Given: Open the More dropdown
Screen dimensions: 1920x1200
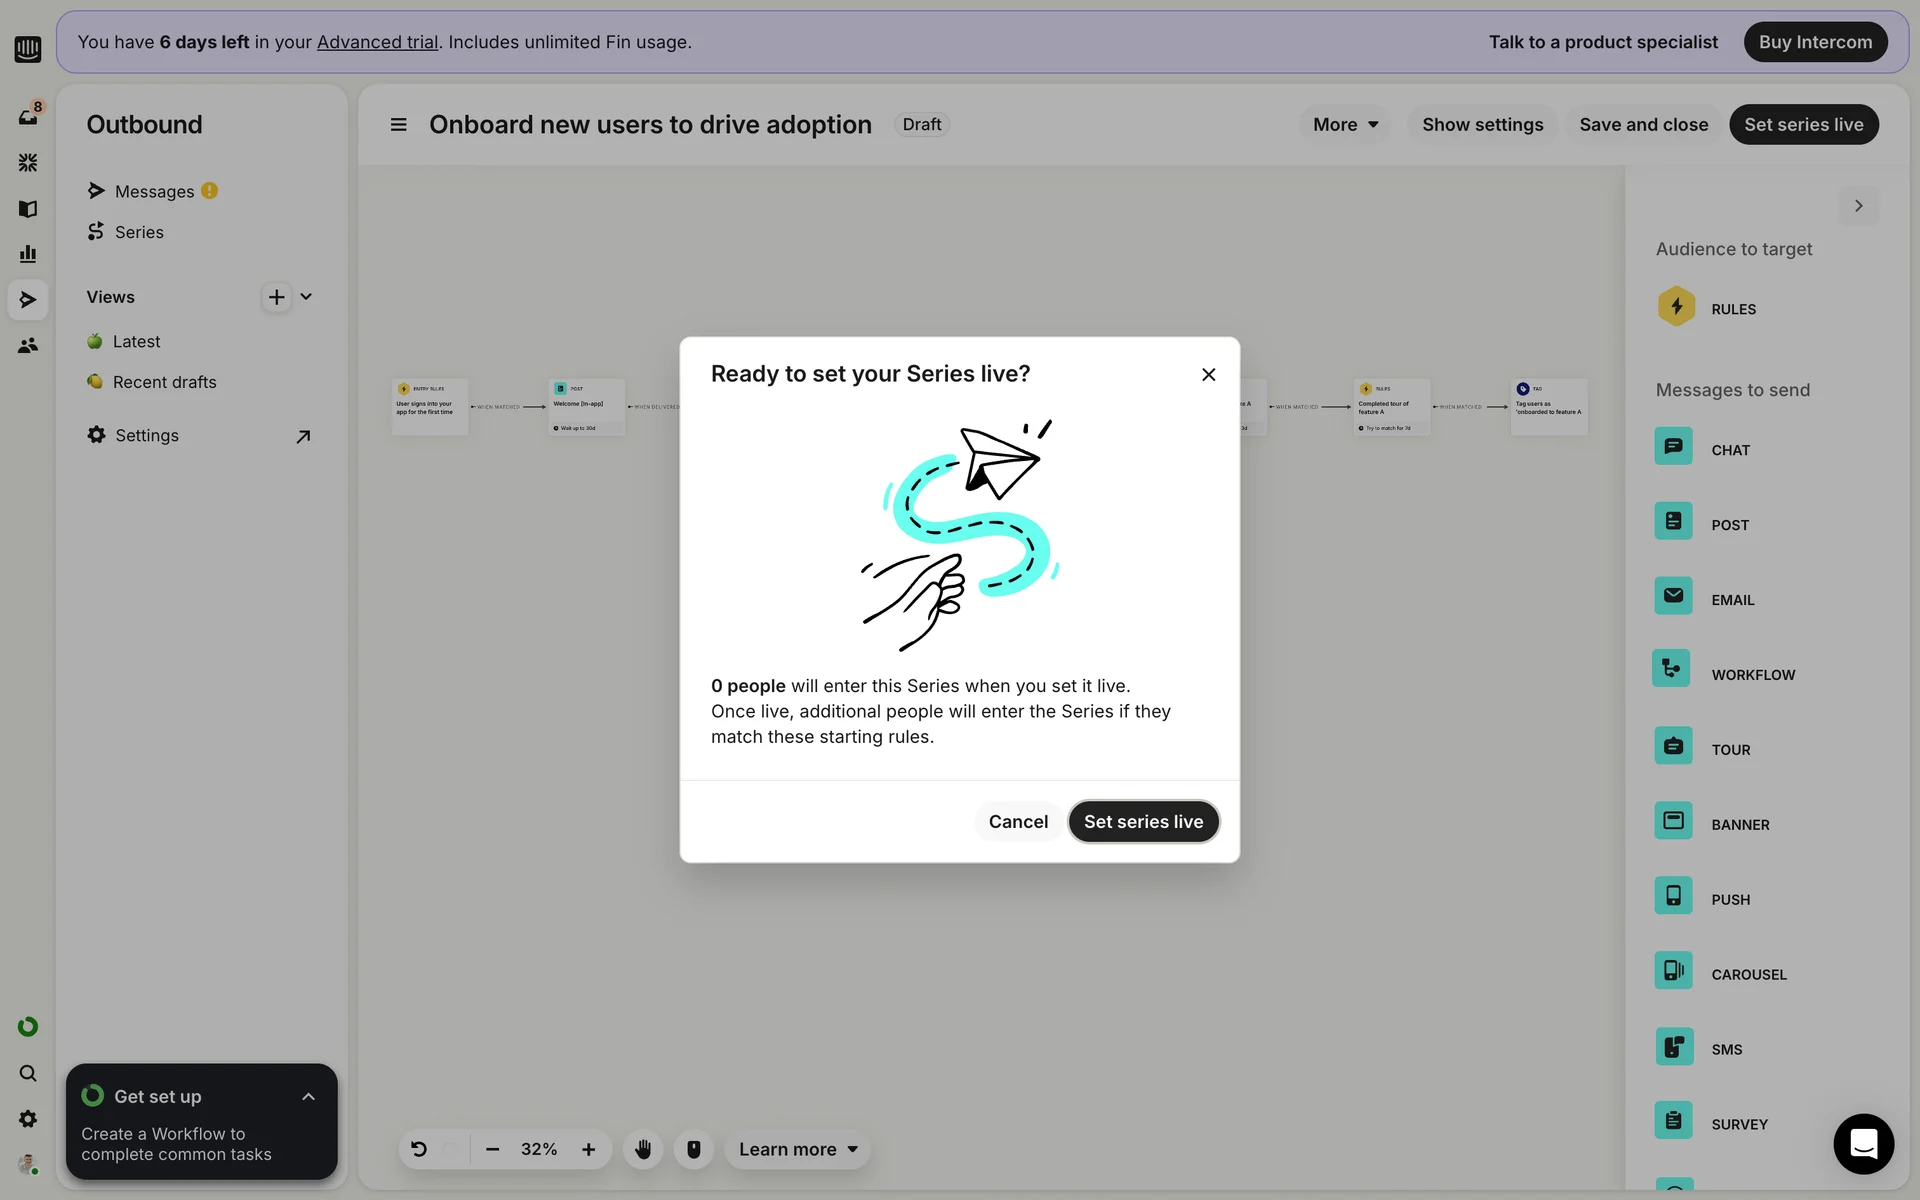Looking at the screenshot, I should 1345,124.
